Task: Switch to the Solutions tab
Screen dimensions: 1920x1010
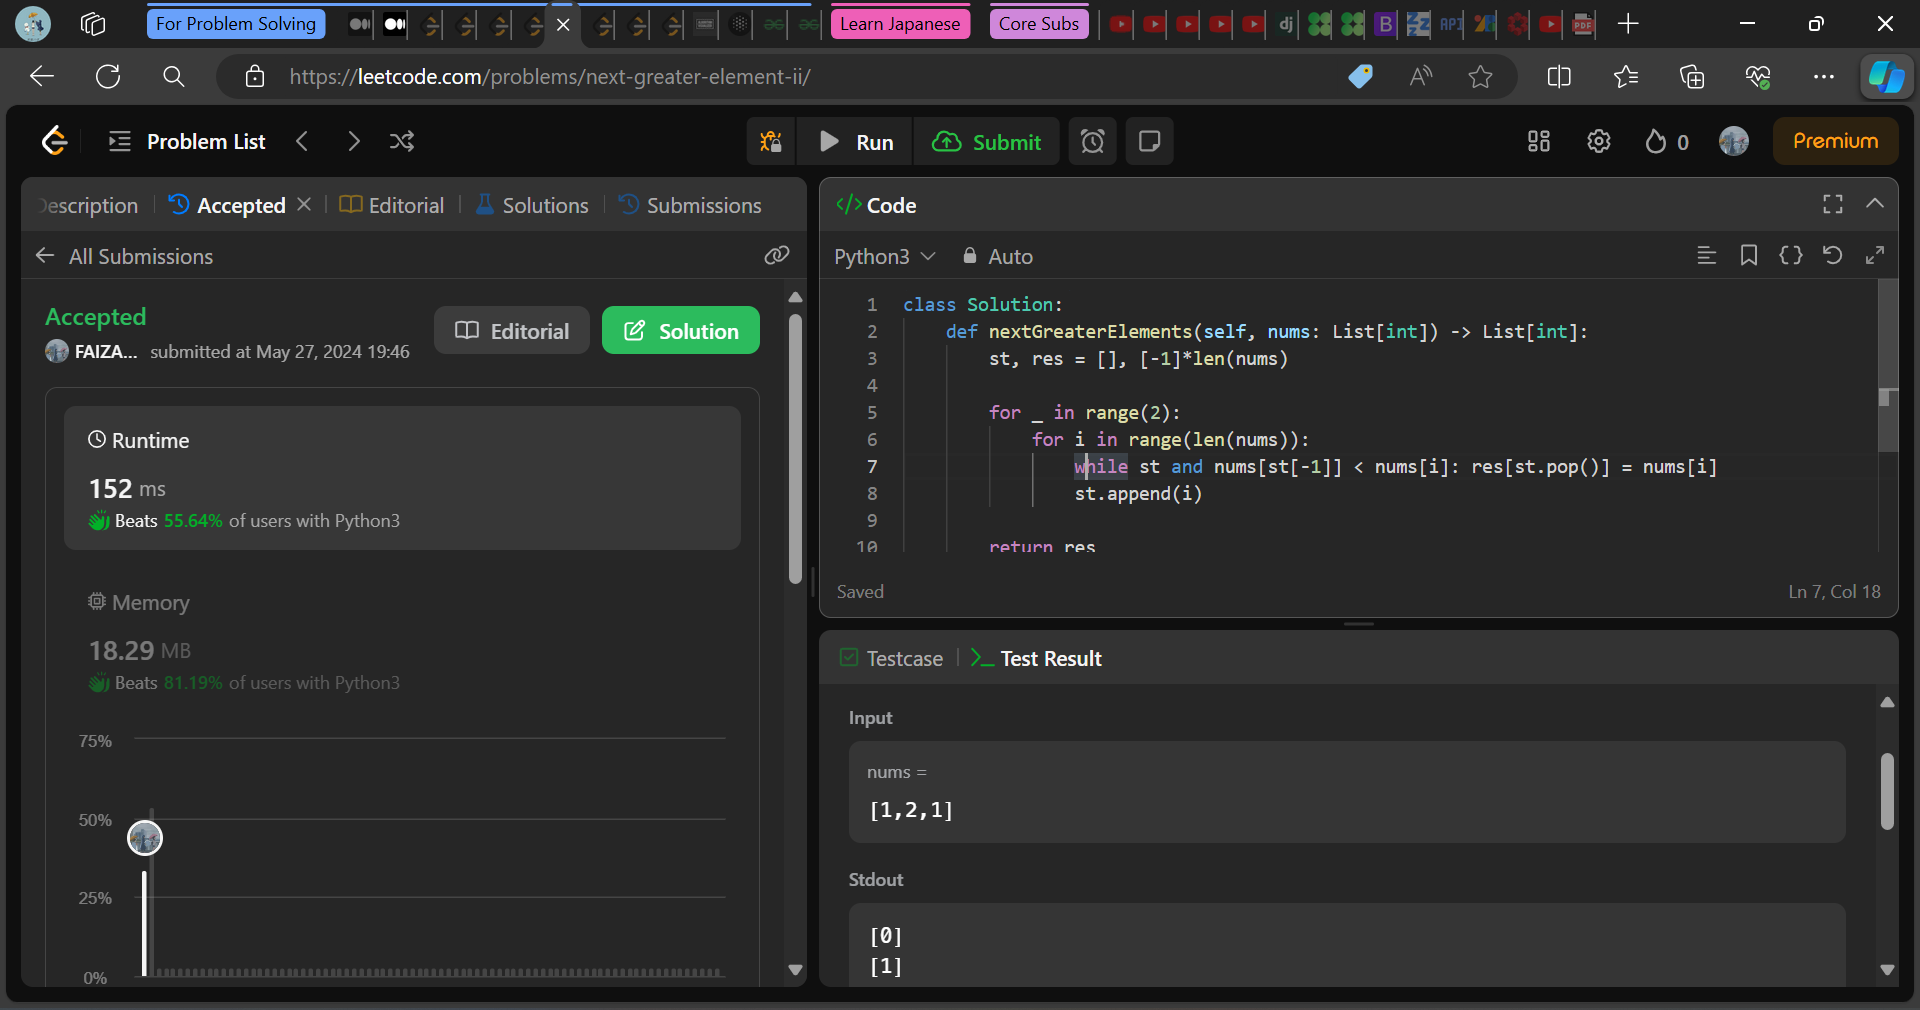Action: (533, 205)
